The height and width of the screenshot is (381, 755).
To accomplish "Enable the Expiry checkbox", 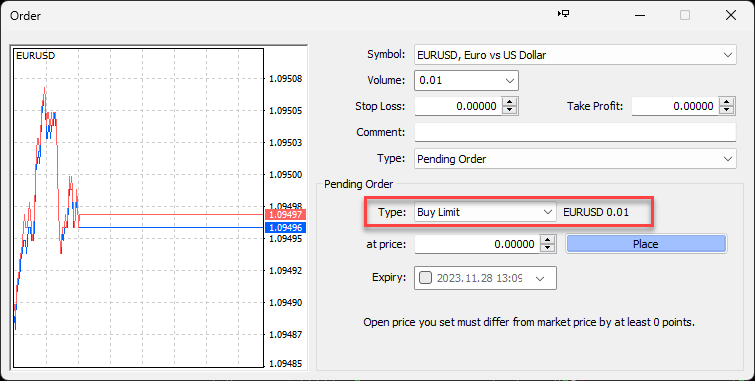I will (x=425, y=278).
